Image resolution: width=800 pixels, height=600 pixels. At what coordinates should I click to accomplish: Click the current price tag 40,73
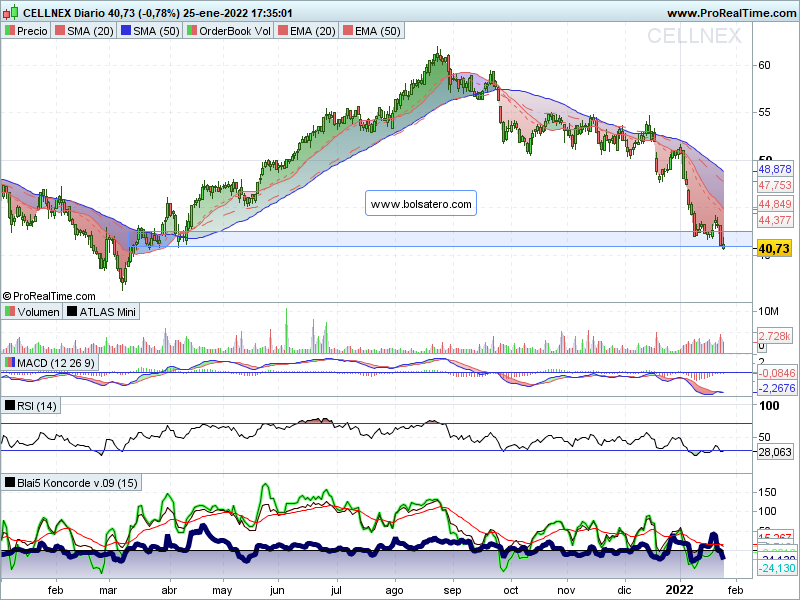click(x=774, y=248)
